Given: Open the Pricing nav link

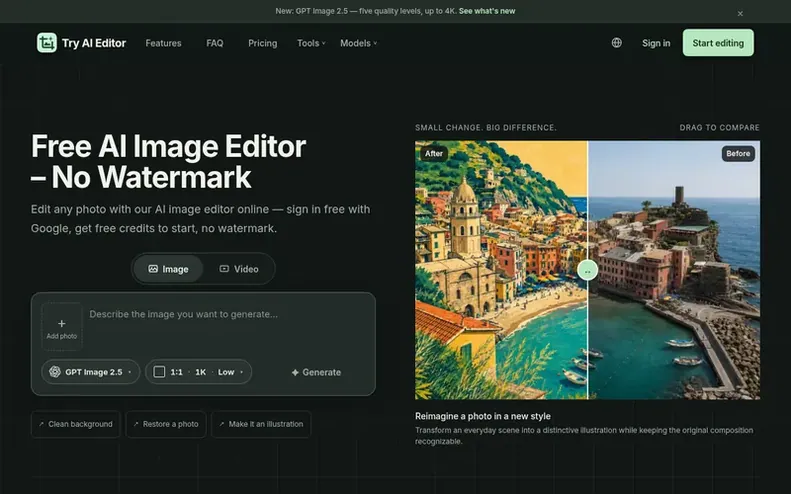Looking at the screenshot, I should (x=262, y=43).
